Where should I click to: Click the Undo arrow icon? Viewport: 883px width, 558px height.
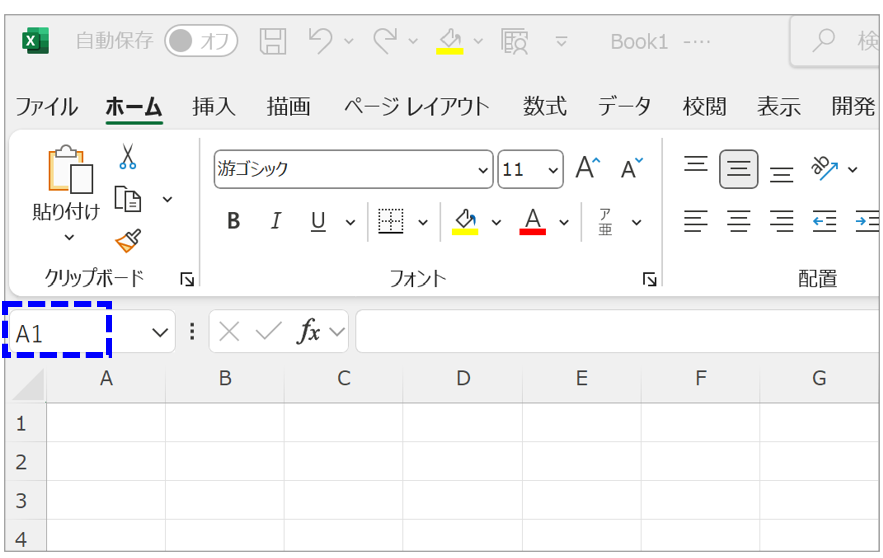(x=320, y=41)
